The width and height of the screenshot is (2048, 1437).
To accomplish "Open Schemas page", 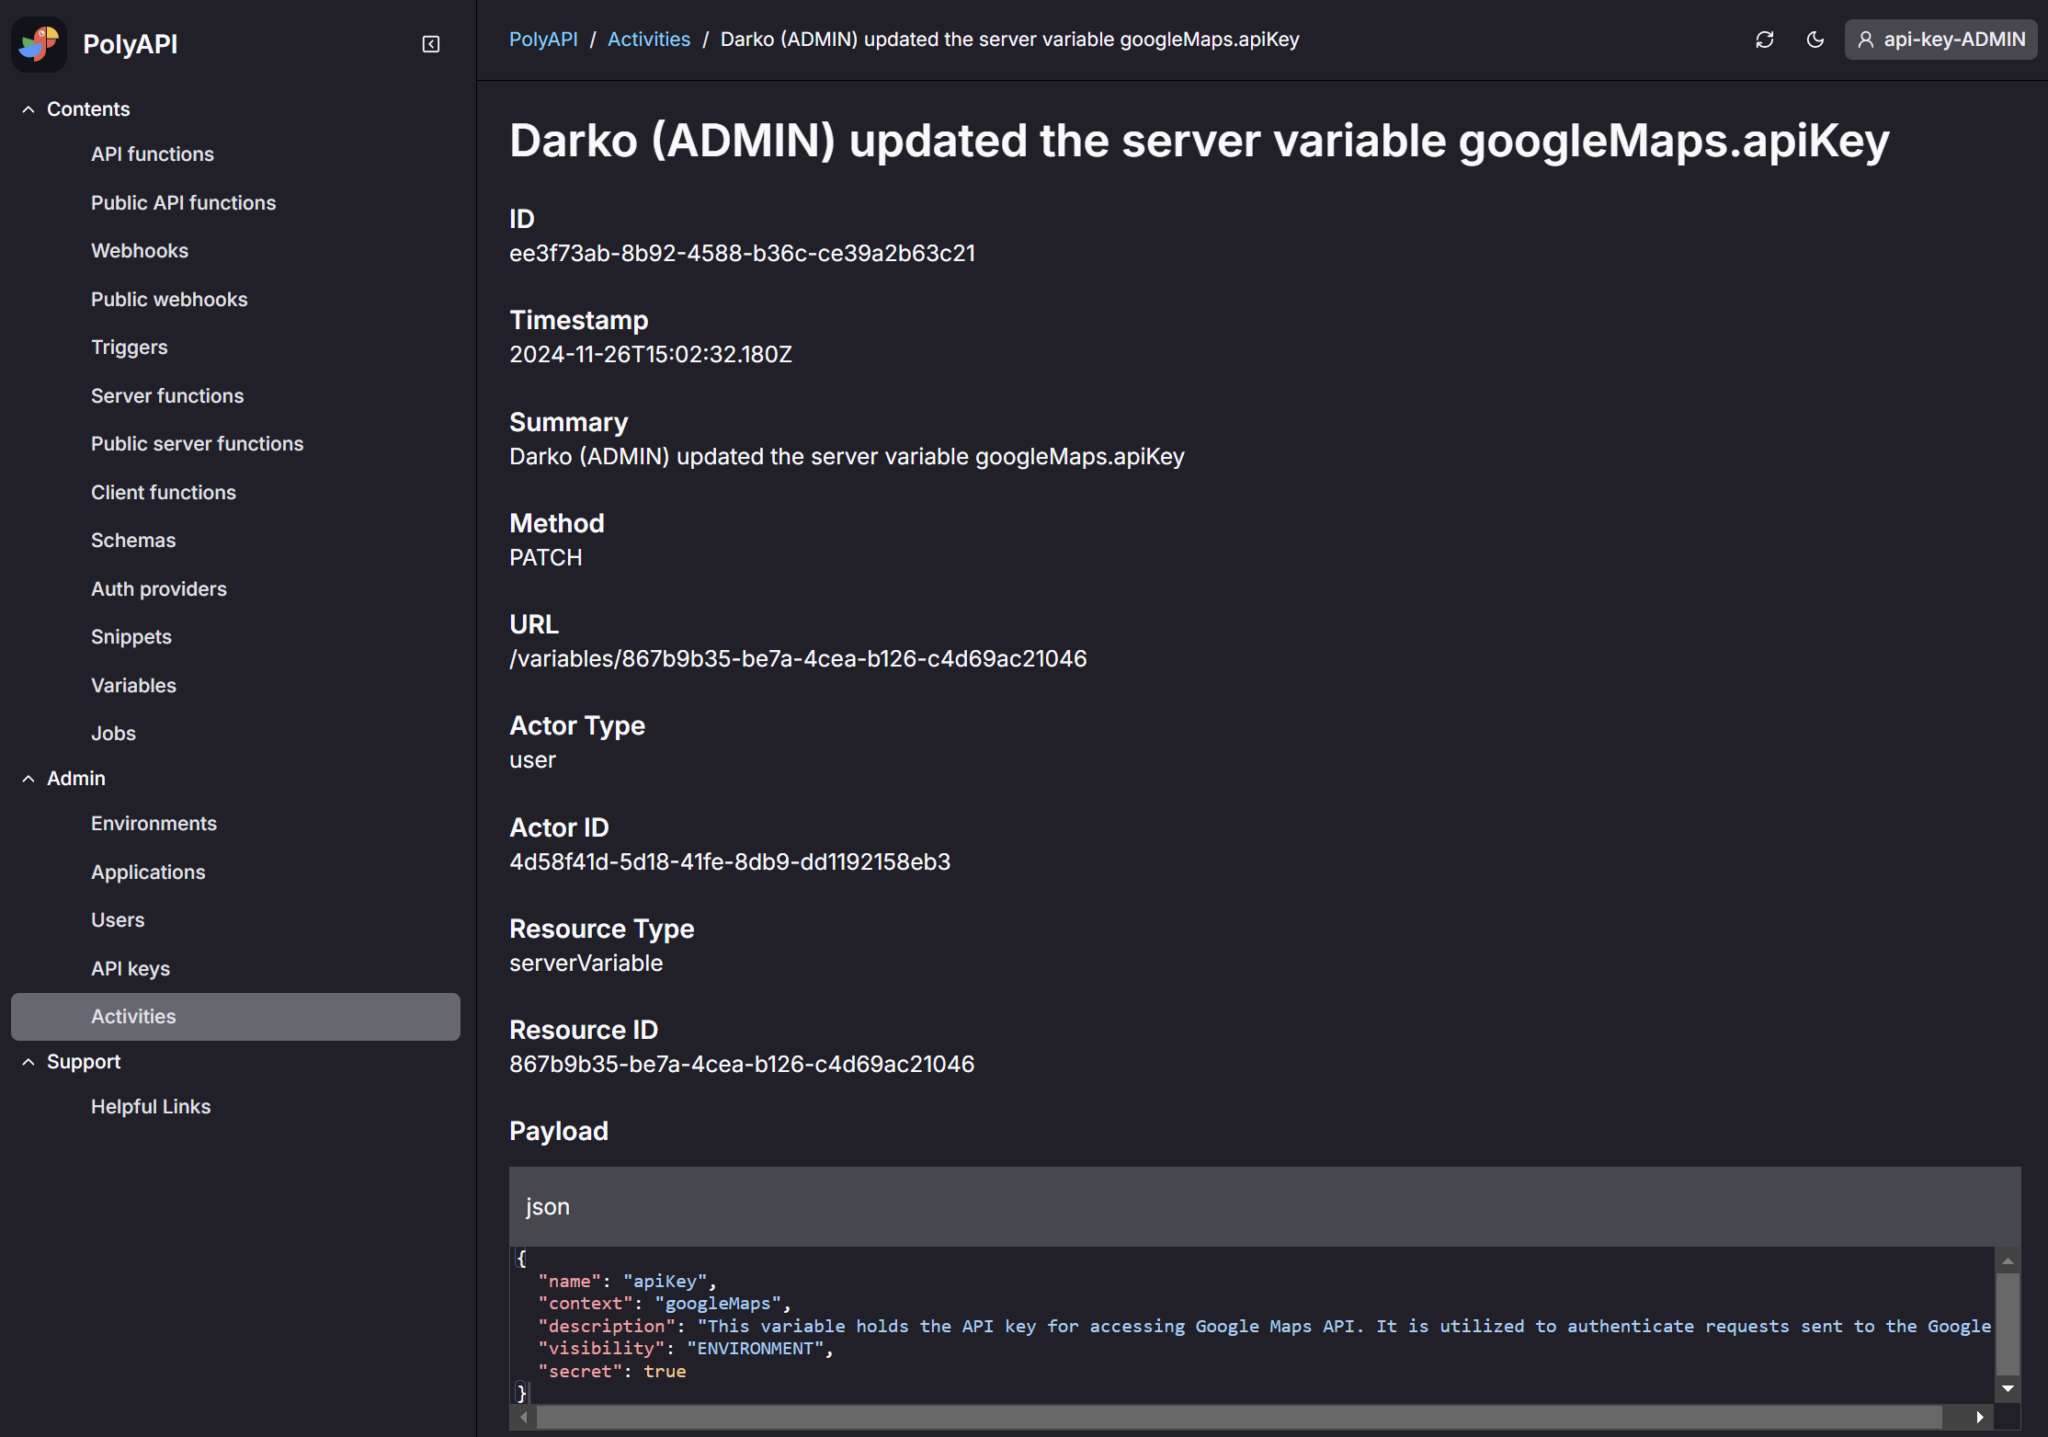I will click(x=133, y=540).
